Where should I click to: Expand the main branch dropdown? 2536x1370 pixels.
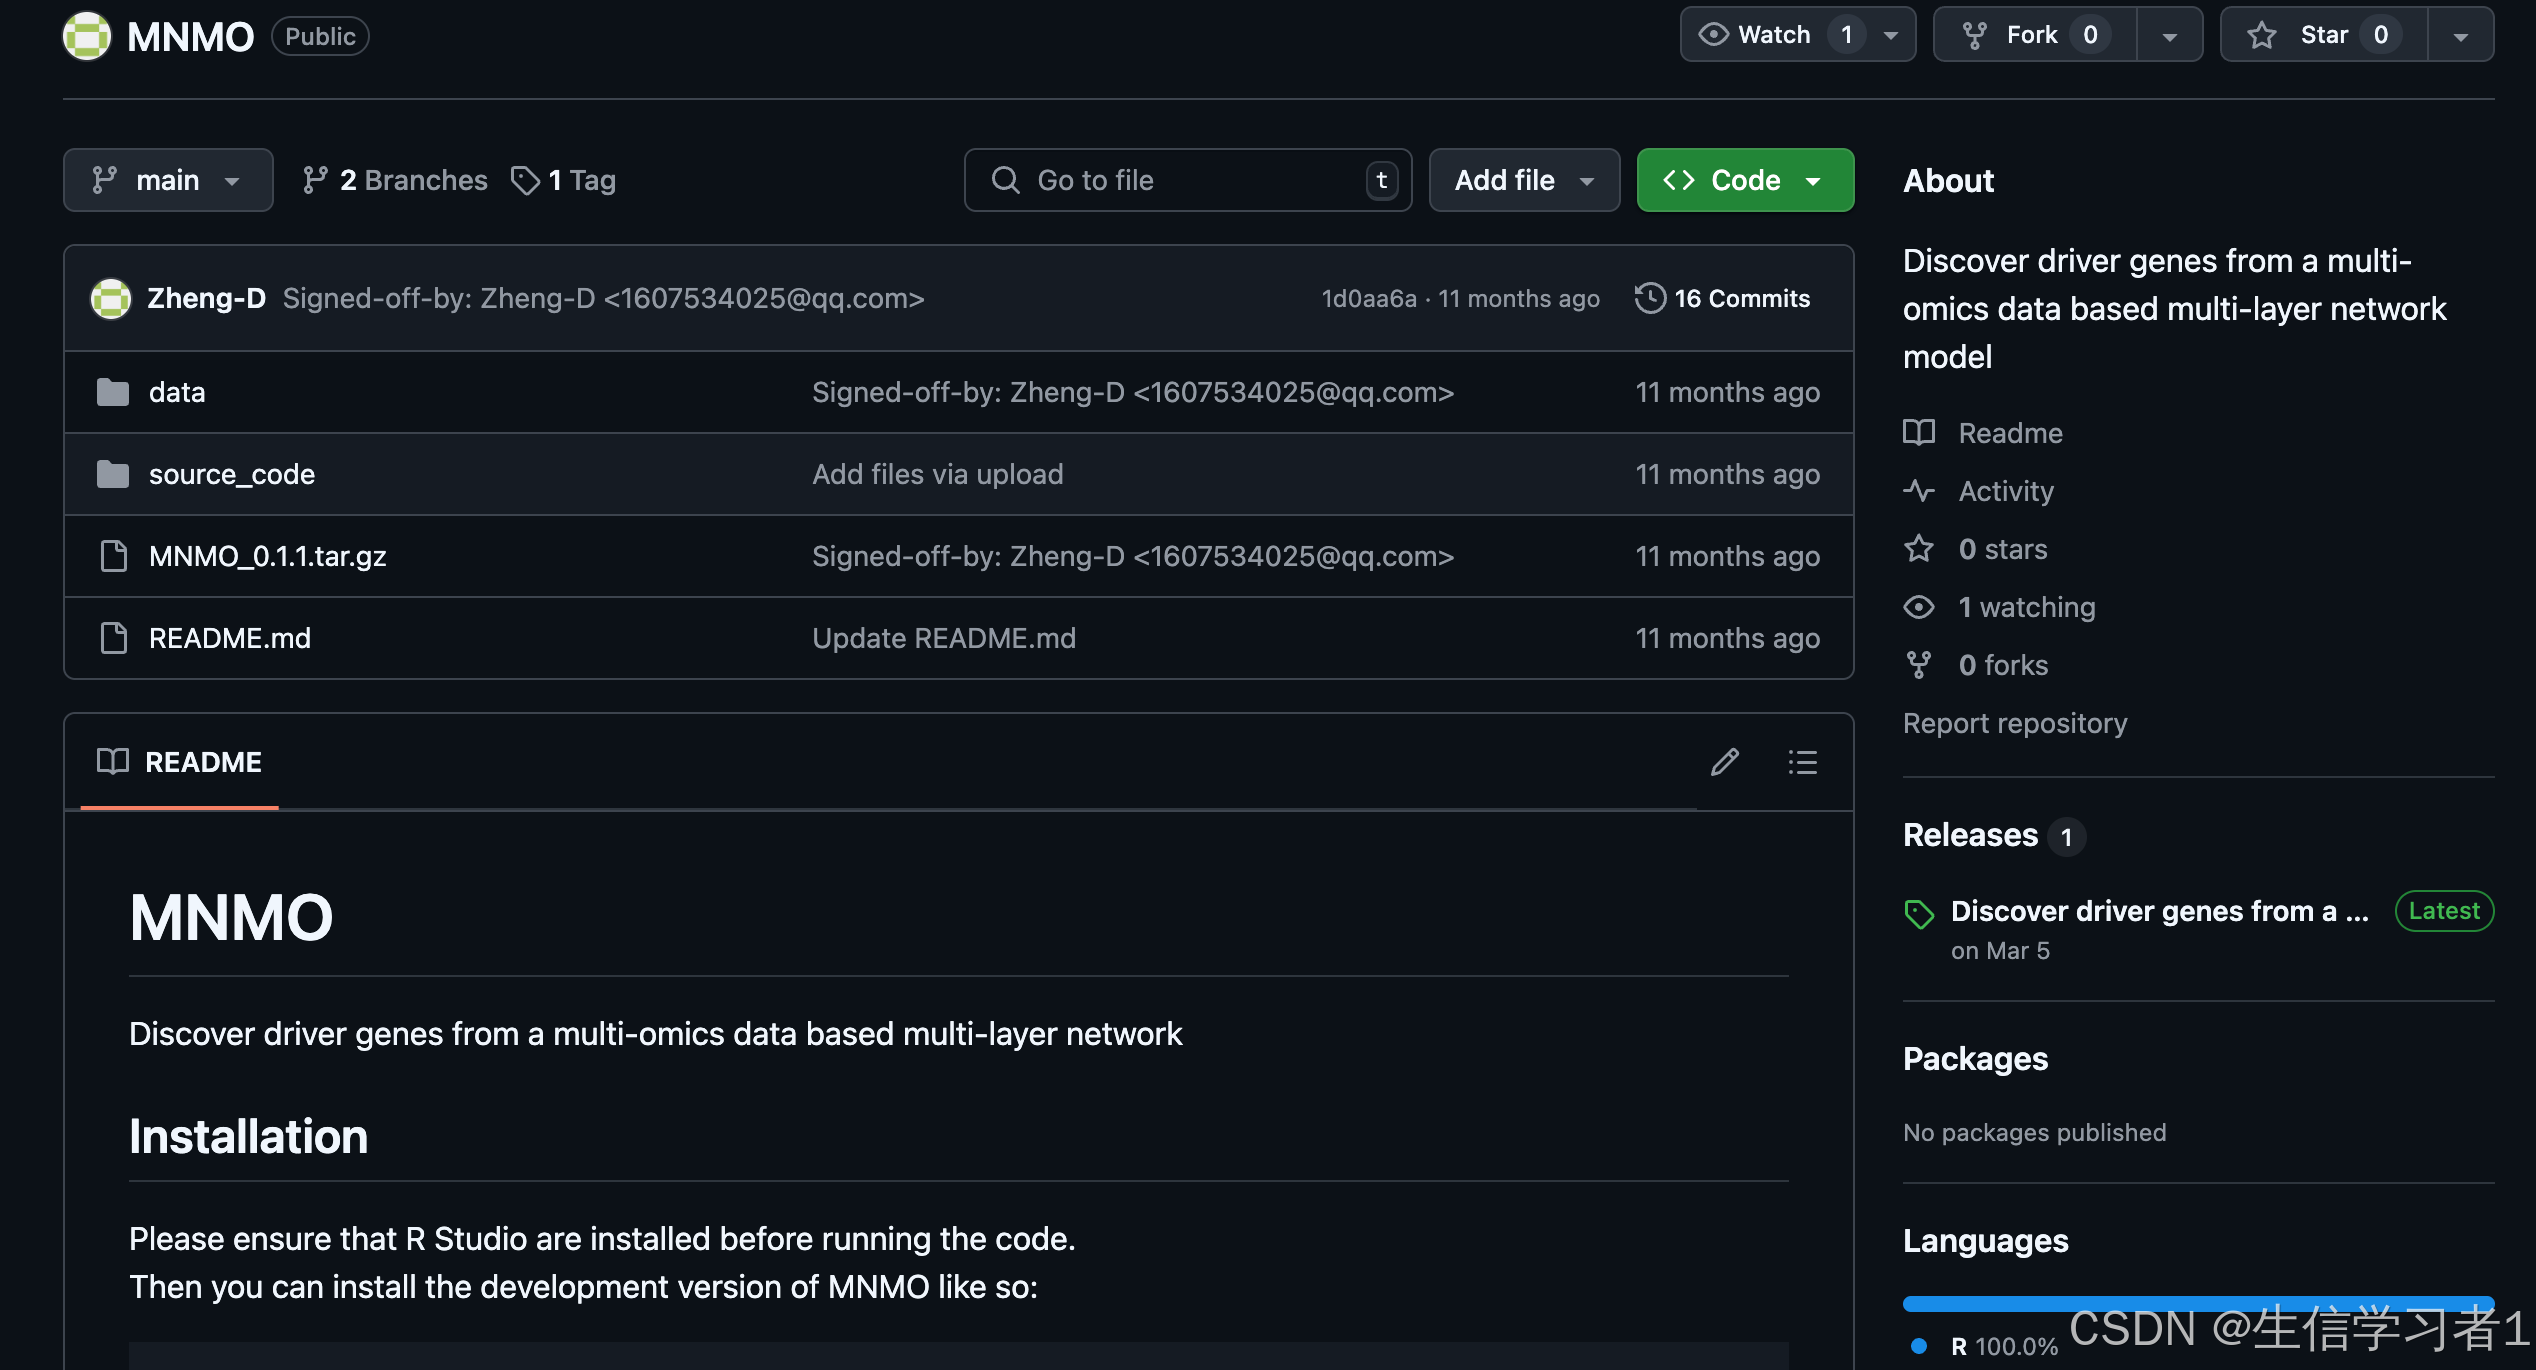tap(168, 180)
